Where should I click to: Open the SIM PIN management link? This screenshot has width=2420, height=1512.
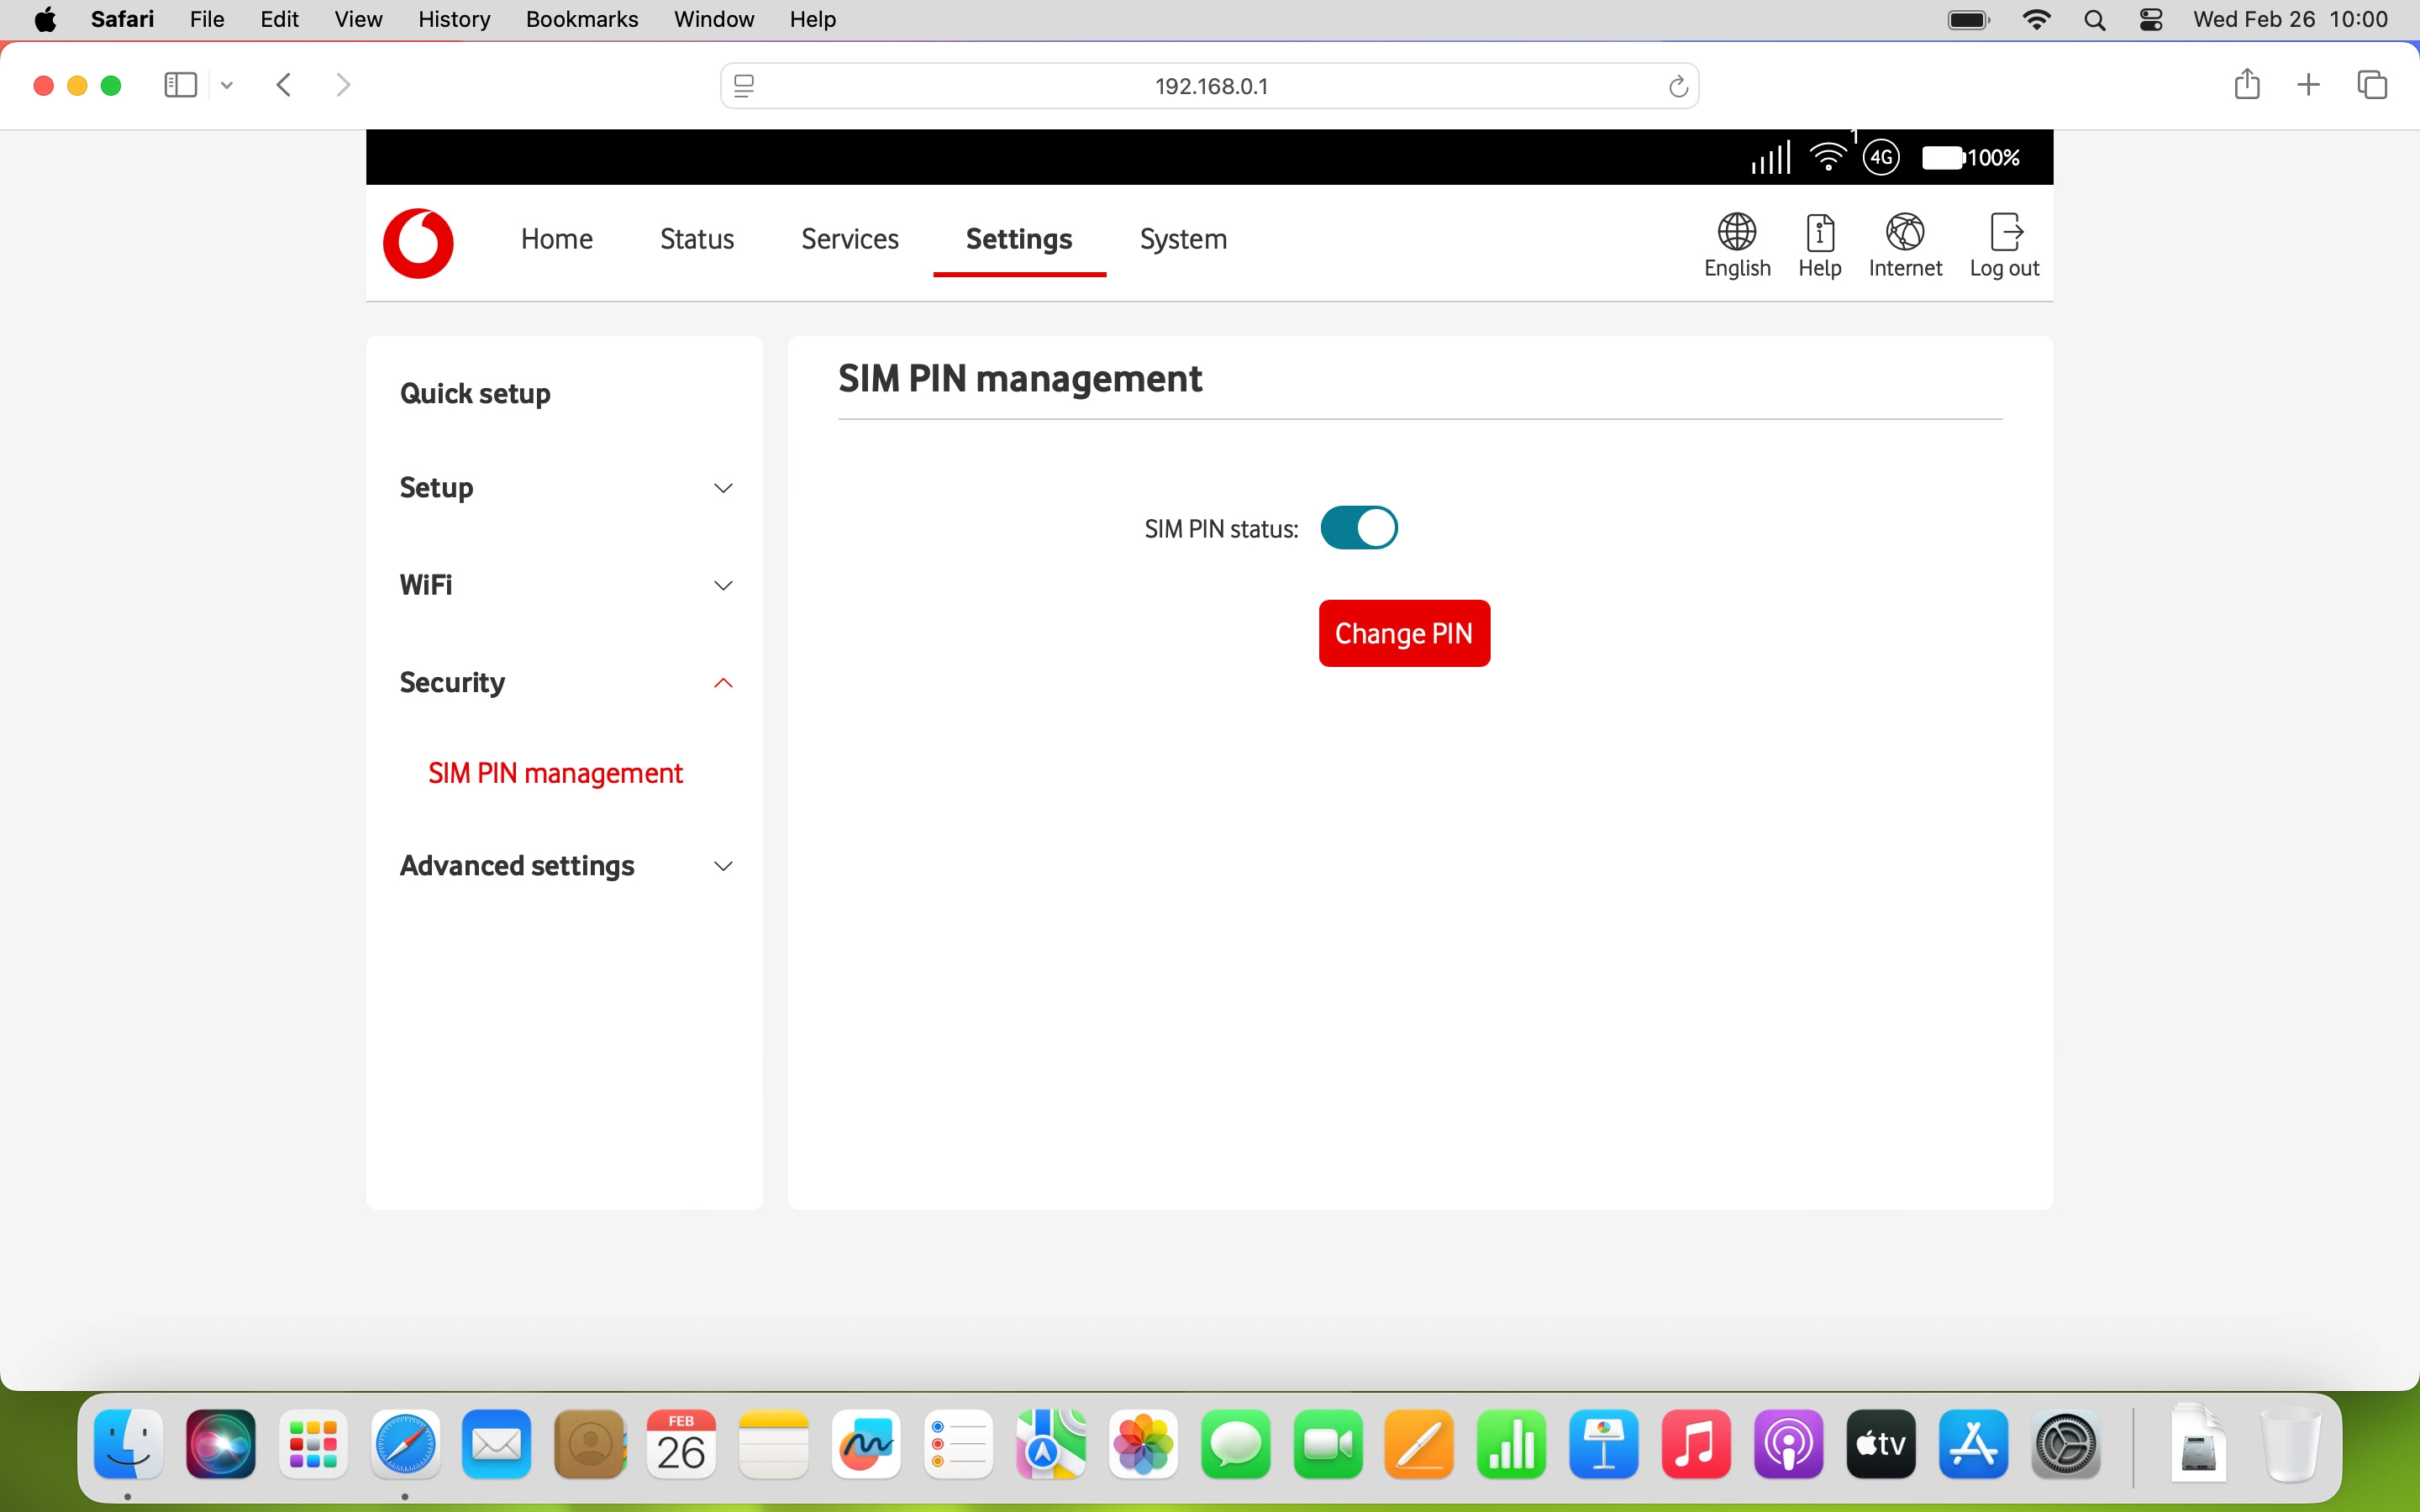coord(555,773)
